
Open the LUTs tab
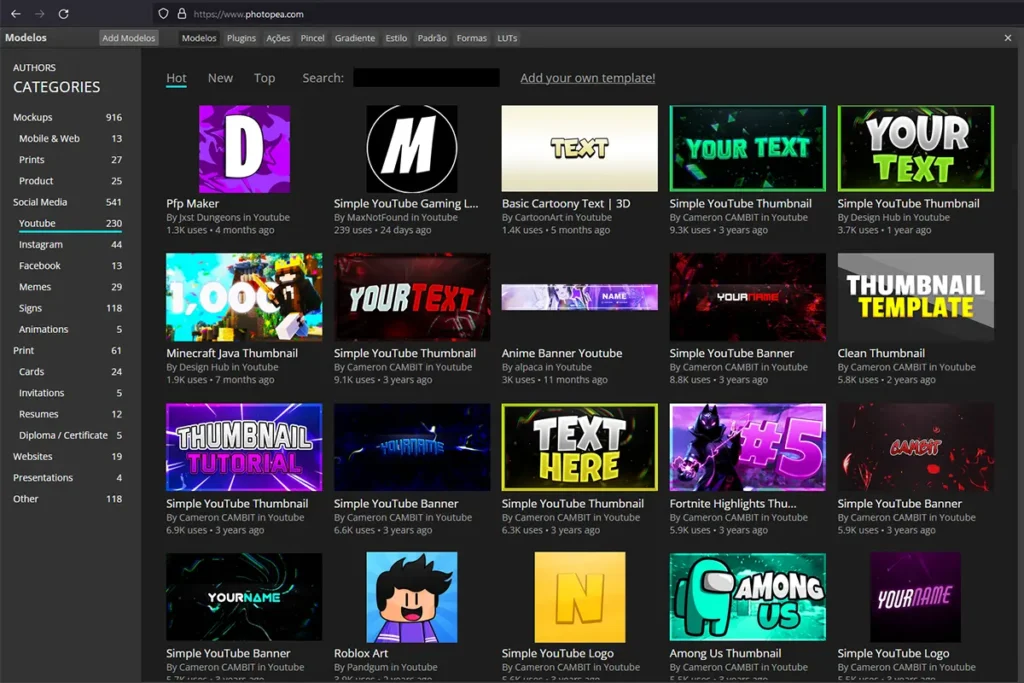click(x=507, y=38)
